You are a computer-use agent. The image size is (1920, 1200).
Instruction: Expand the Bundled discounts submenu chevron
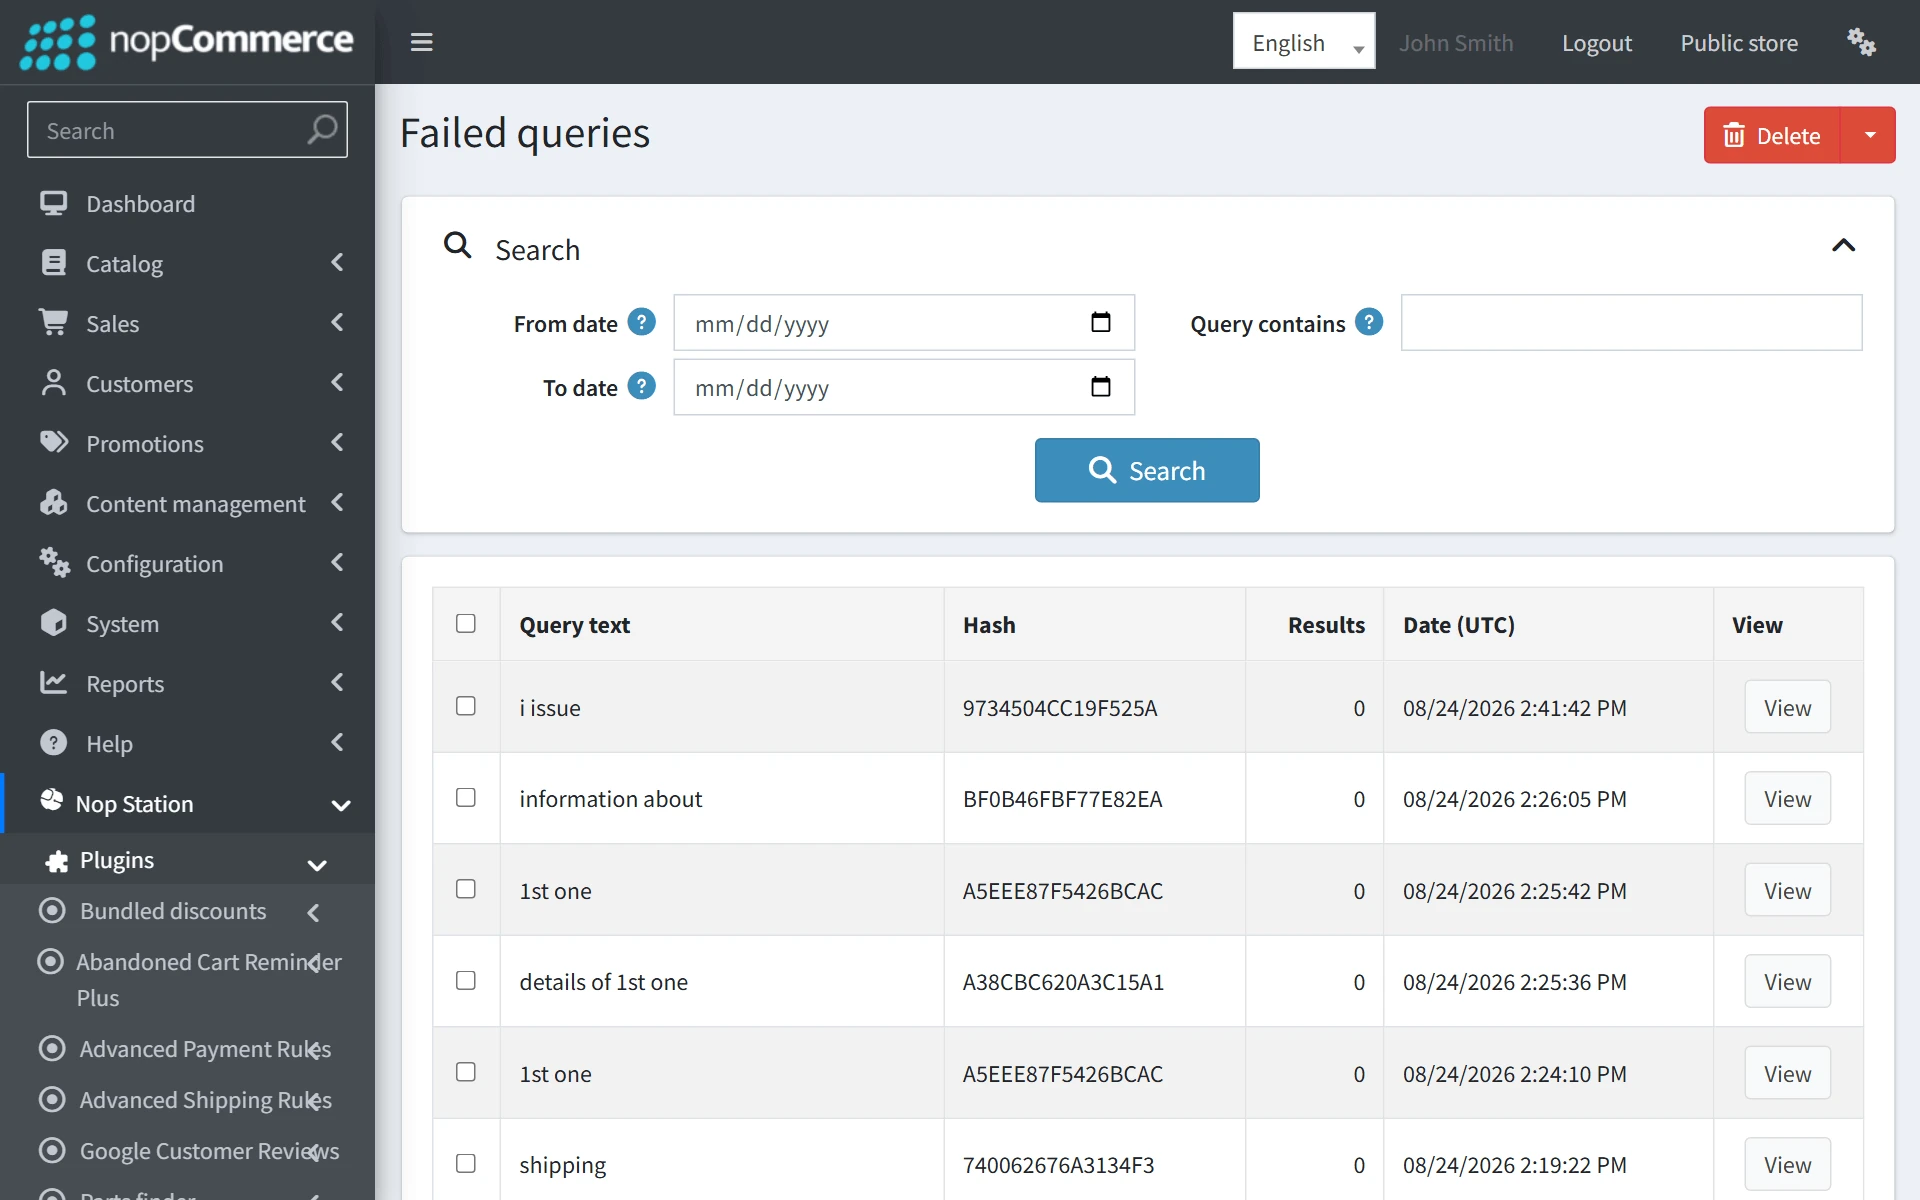coord(313,912)
